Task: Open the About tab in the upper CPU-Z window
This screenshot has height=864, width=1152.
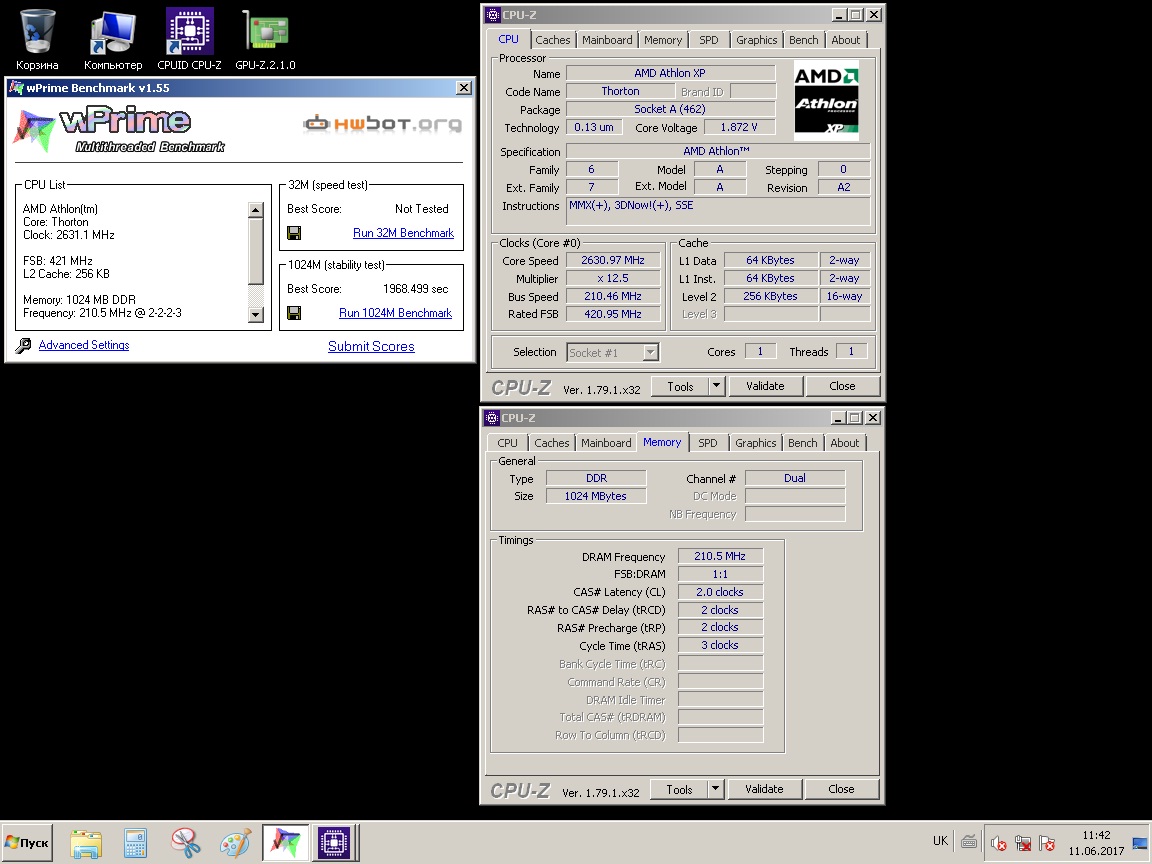Action: pyautogui.click(x=846, y=40)
